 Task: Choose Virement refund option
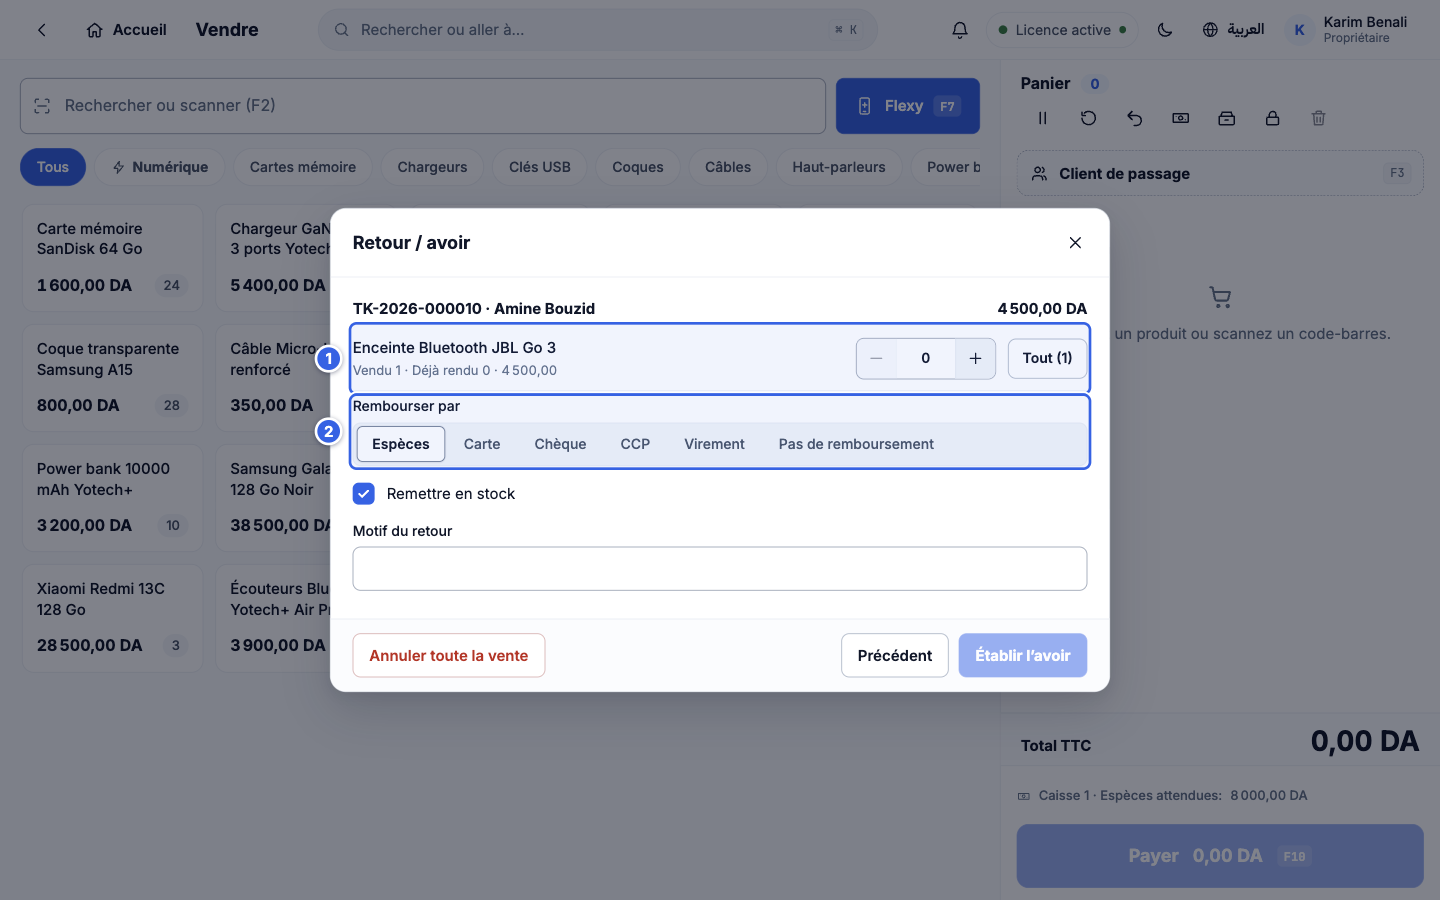pyautogui.click(x=714, y=444)
